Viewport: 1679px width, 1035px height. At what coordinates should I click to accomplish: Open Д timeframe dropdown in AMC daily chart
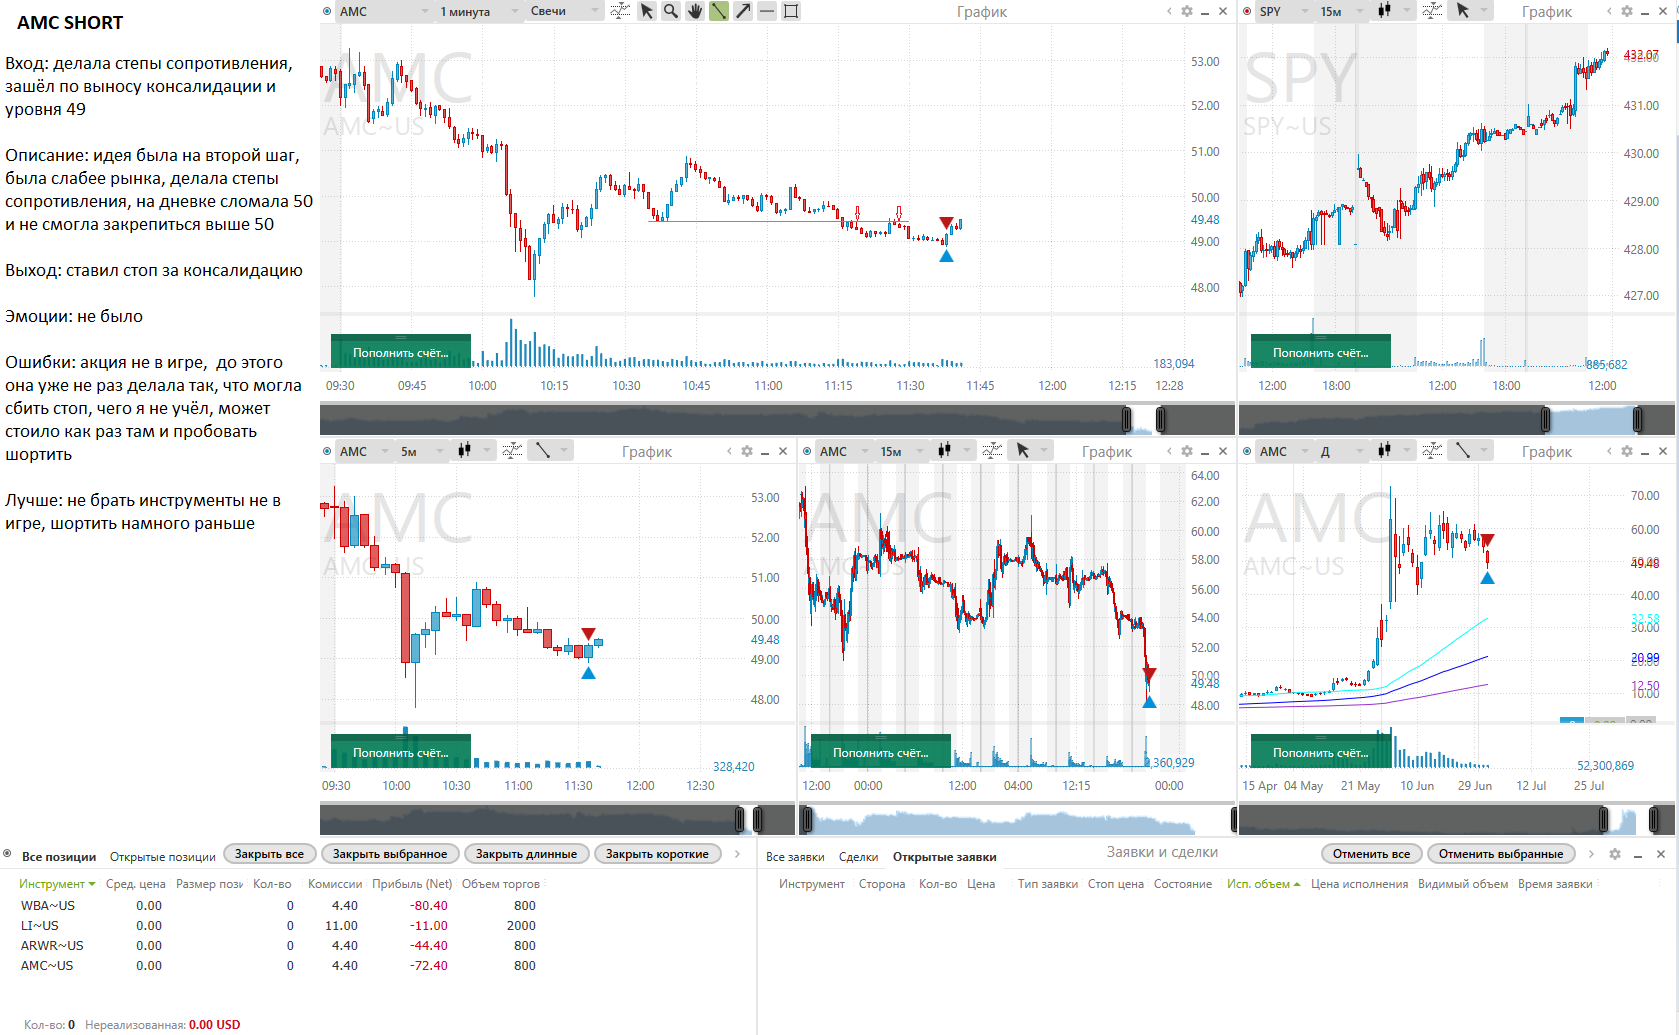[1343, 451]
